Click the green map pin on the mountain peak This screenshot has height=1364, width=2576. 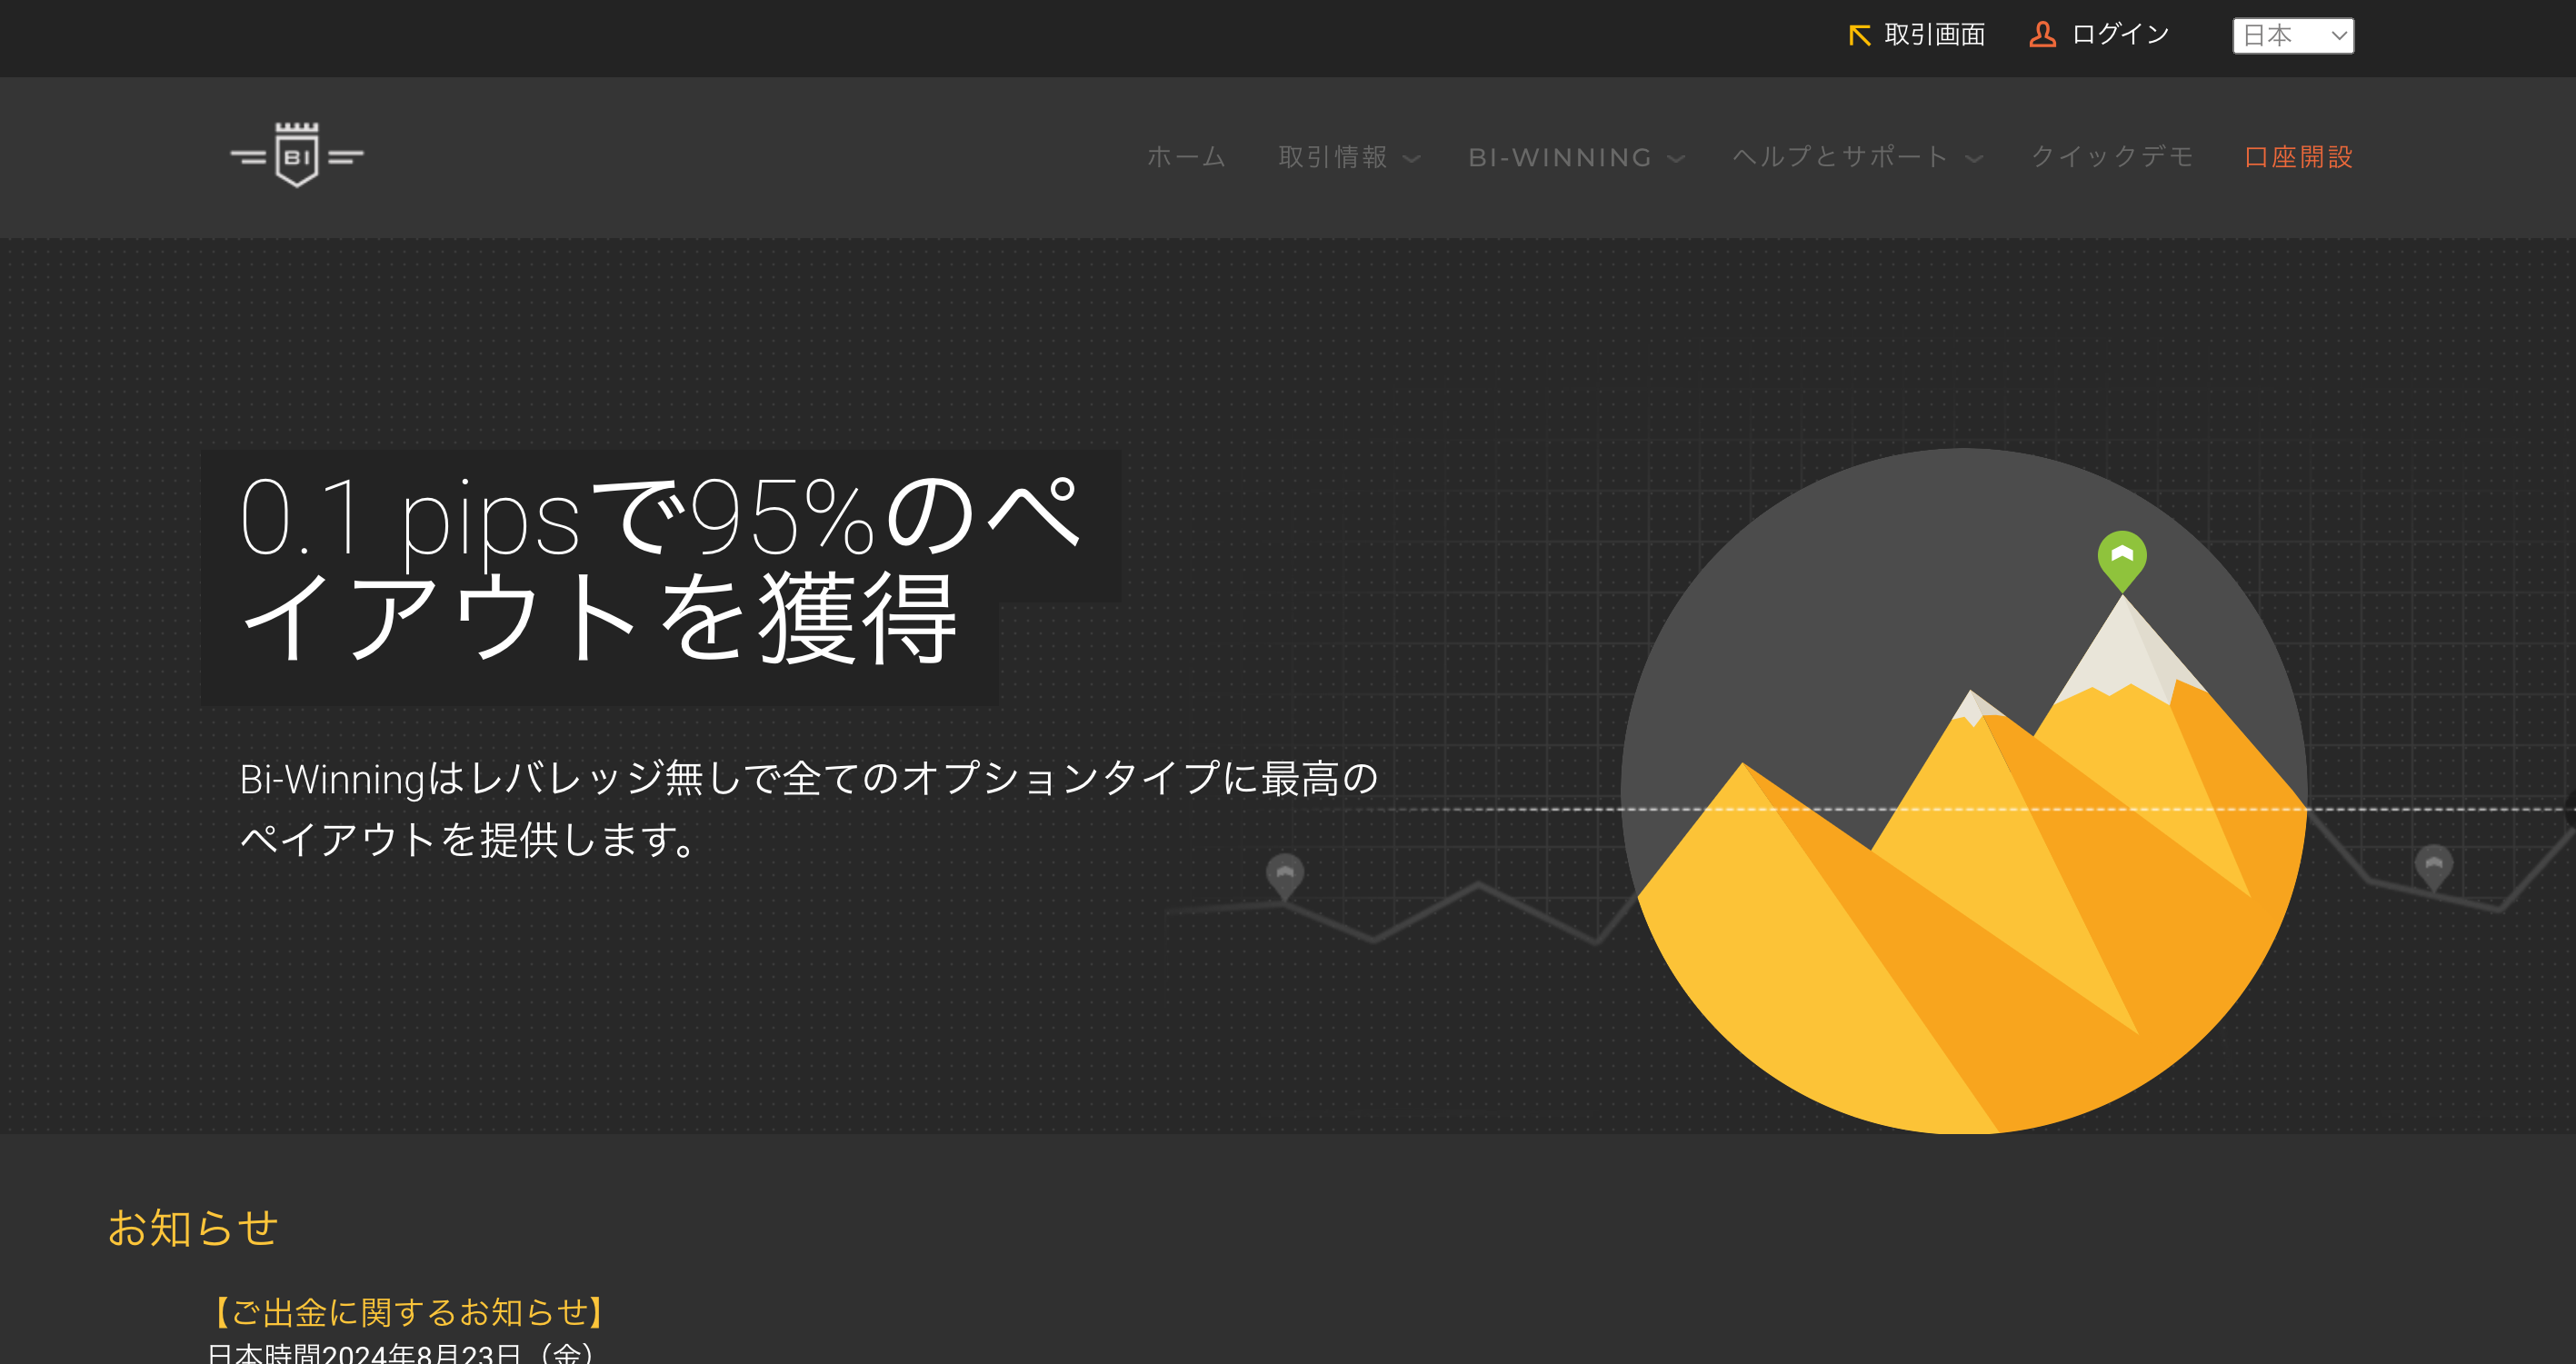[x=2121, y=561]
